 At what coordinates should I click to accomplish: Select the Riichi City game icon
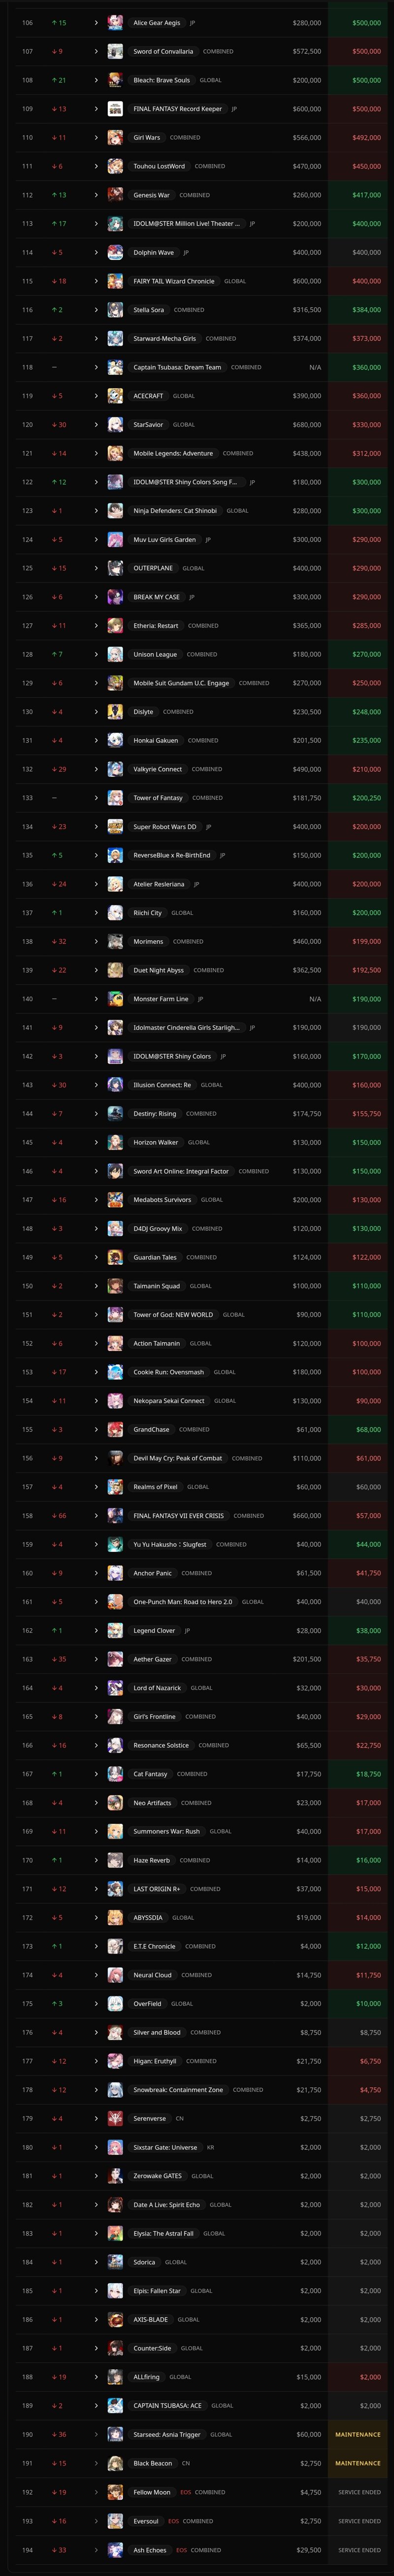pos(115,912)
